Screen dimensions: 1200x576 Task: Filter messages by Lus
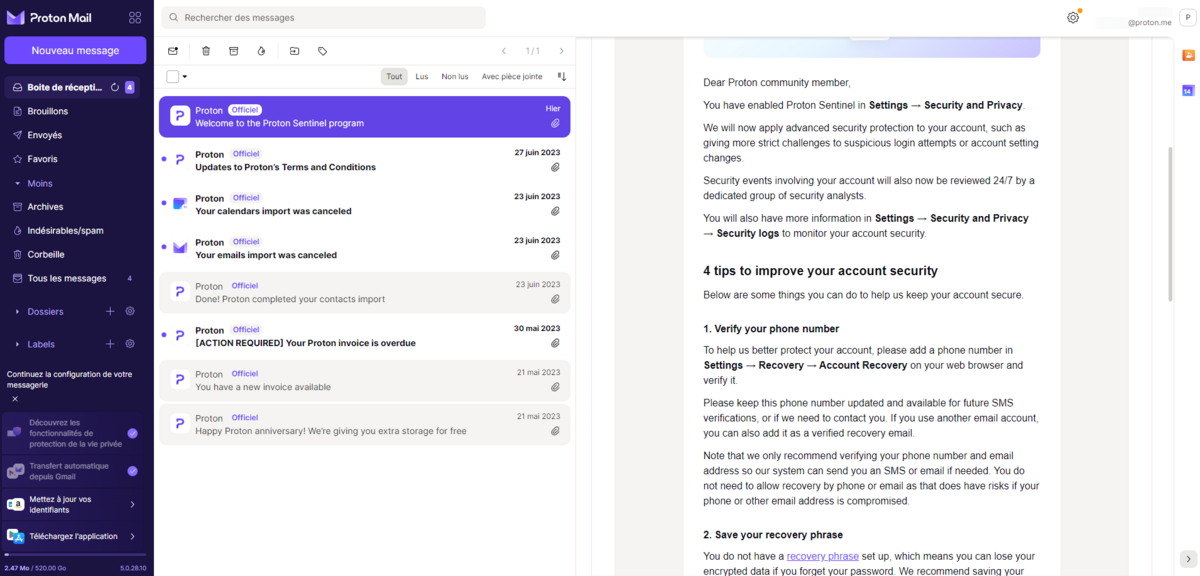pyautogui.click(x=422, y=76)
